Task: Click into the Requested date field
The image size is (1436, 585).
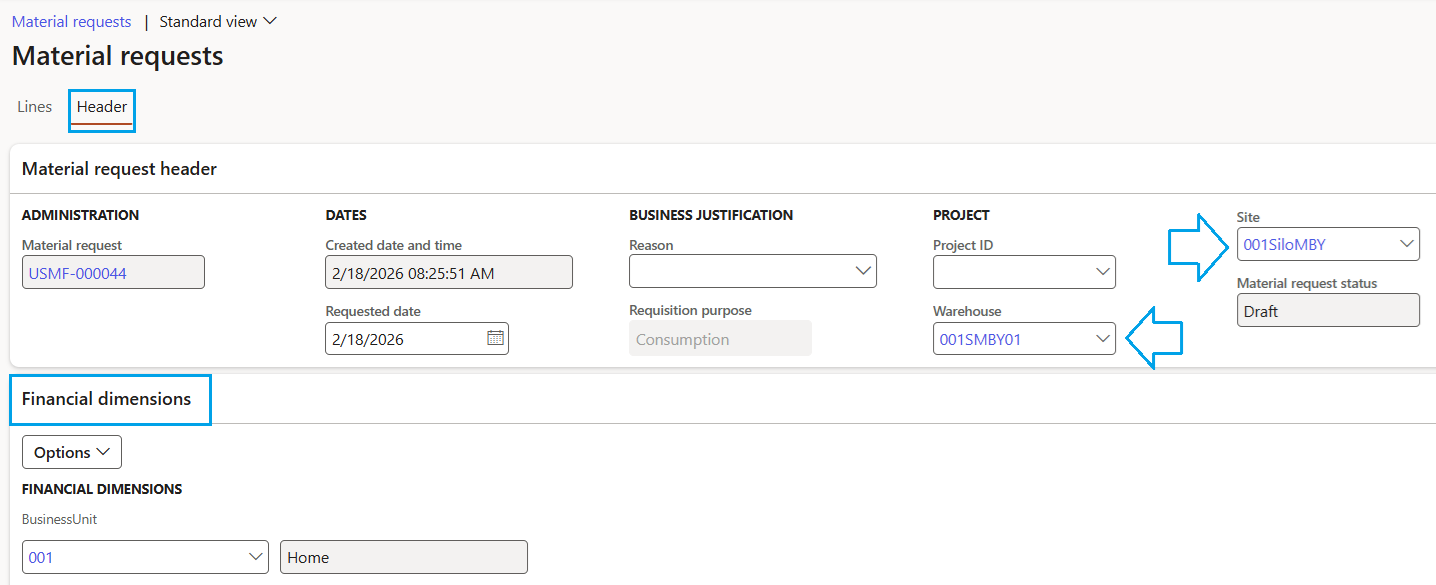Action: (404, 339)
